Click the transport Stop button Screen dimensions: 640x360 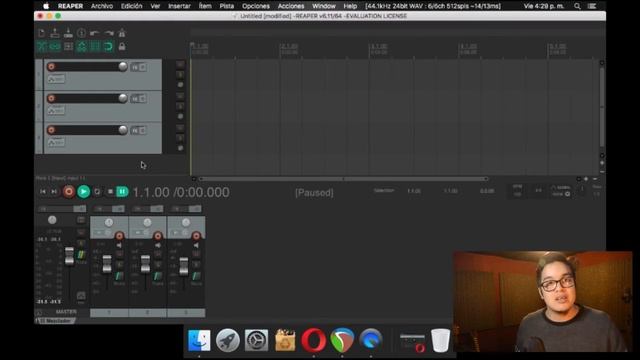[x=110, y=191]
